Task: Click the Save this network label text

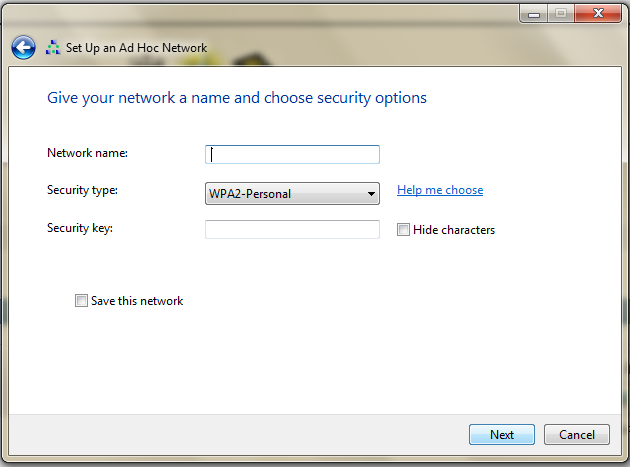Action: click(x=137, y=301)
